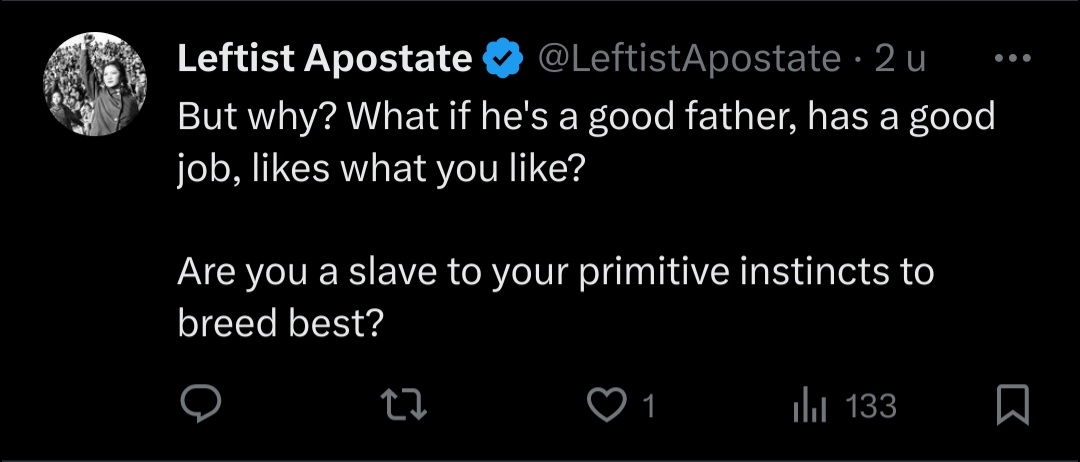1080x462 pixels.
Task: Repost the tweet using the retweet arrows icon
Action: pyautogui.click(x=405, y=404)
